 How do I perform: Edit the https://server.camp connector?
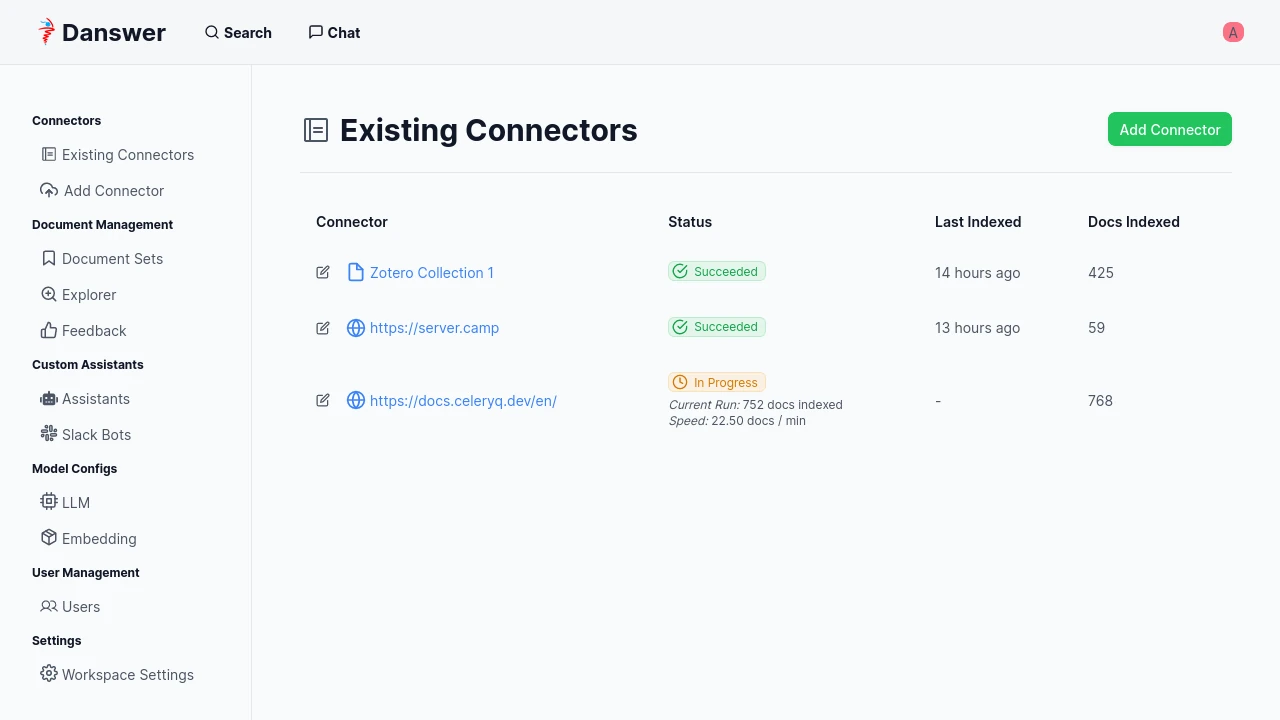(x=323, y=328)
